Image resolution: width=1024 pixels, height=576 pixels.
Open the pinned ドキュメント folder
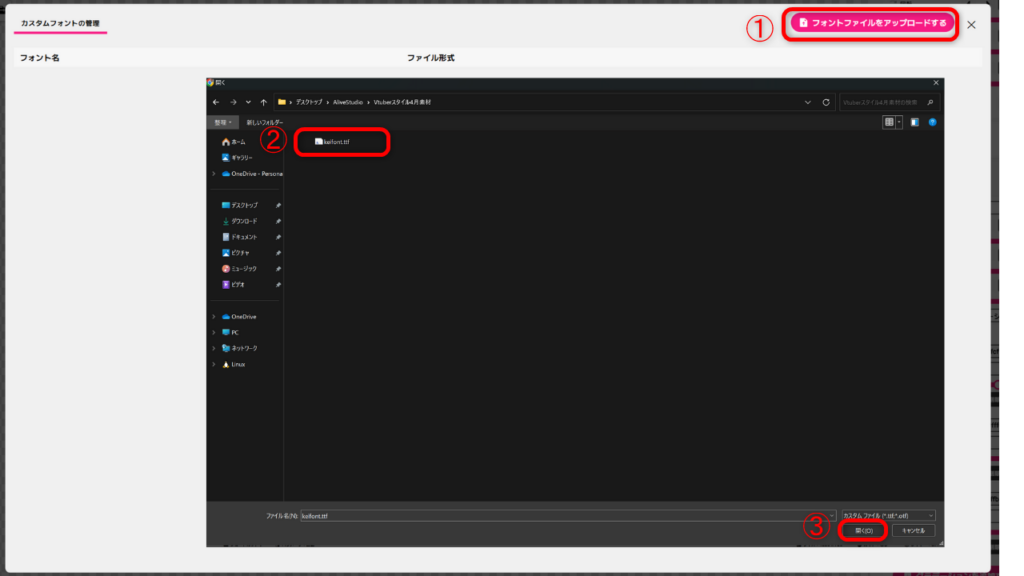240,237
